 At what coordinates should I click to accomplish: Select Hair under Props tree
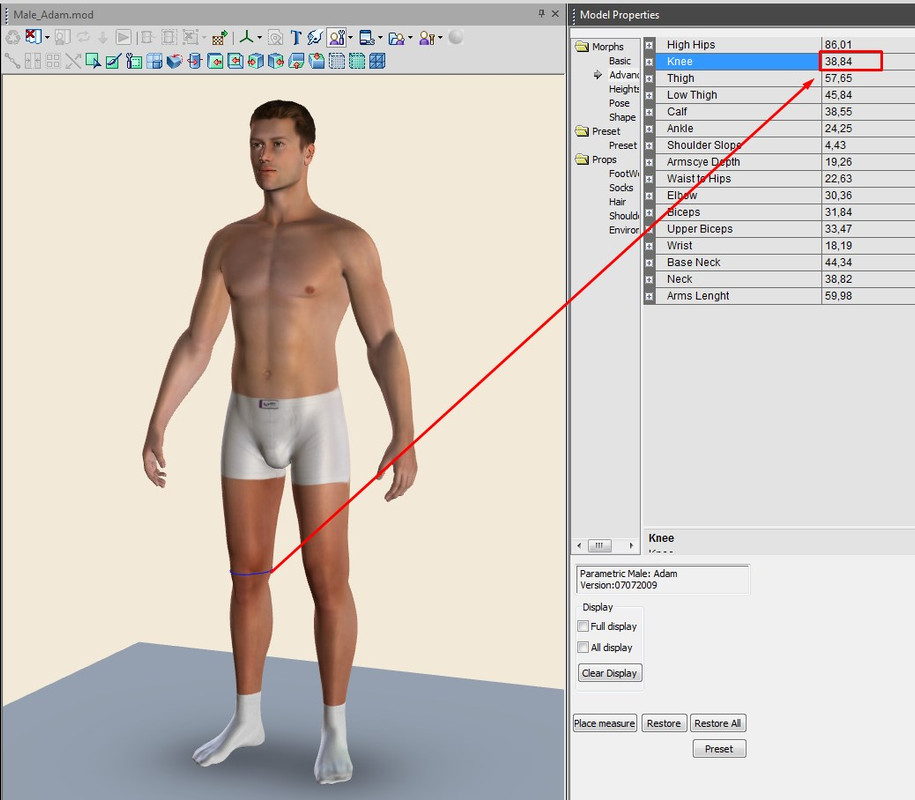point(617,201)
